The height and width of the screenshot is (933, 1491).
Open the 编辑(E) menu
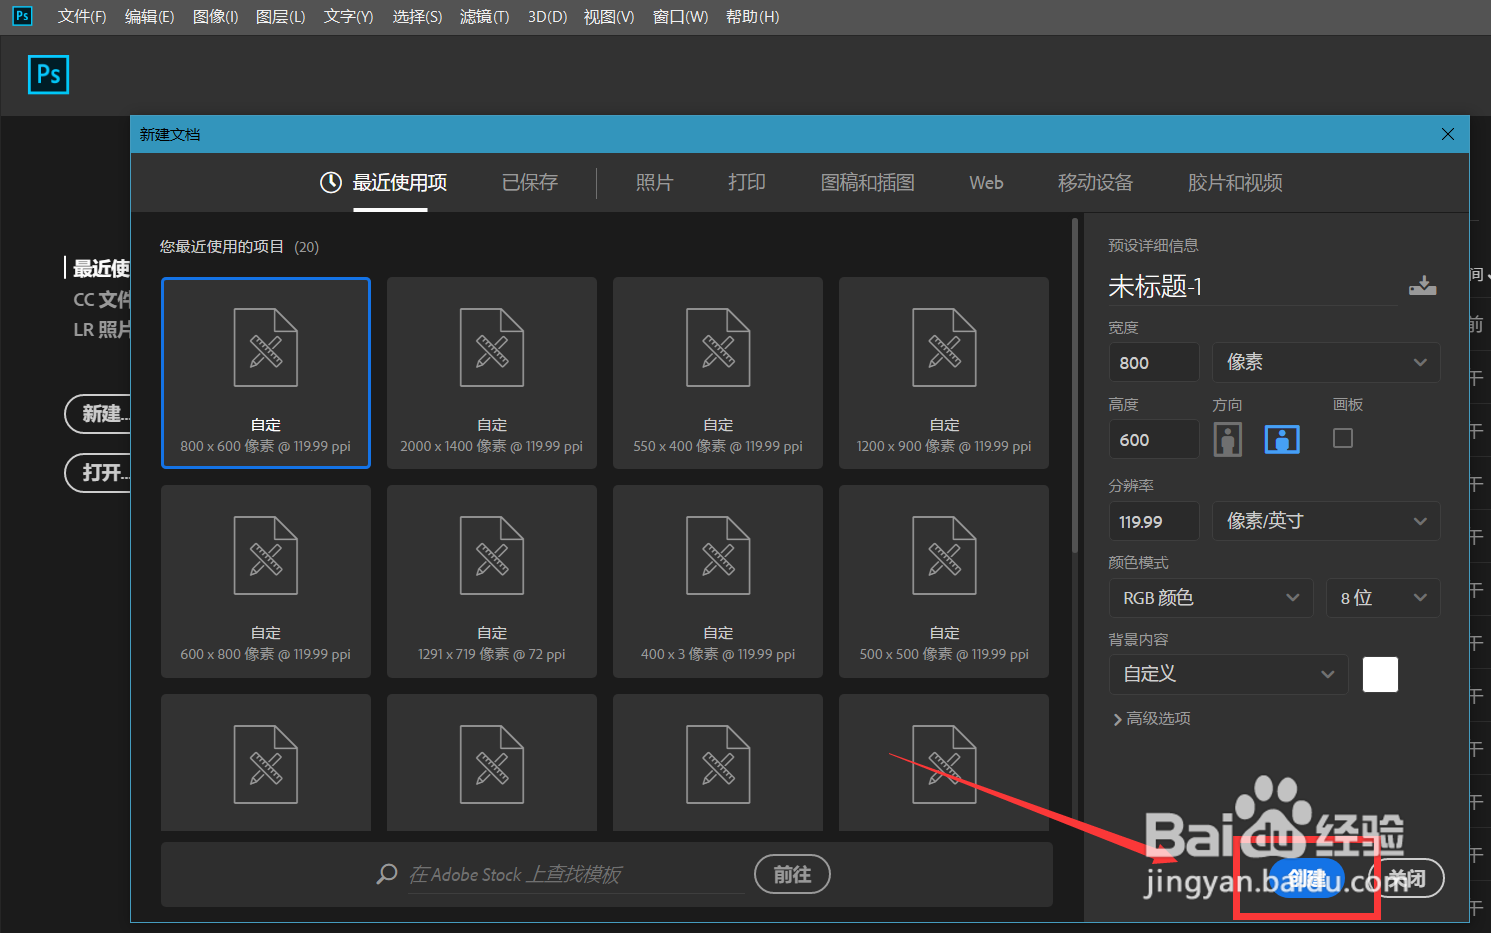[x=149, y=17]
